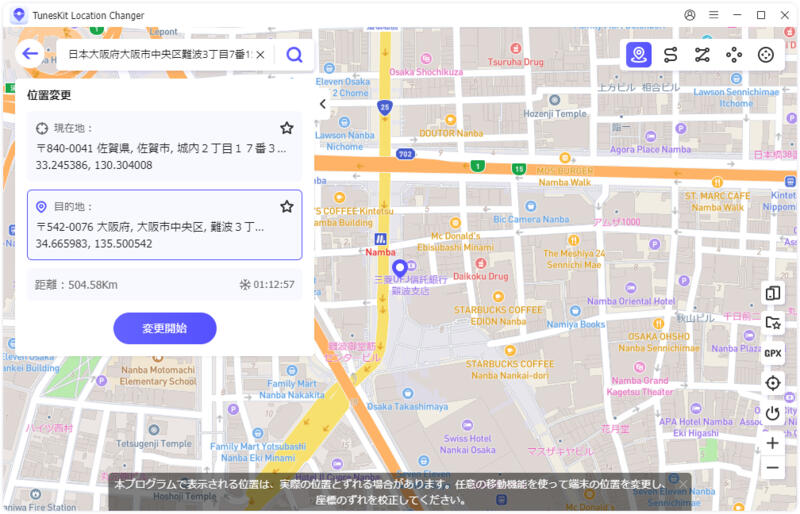
Task: Click the 位置変更 panel heading
Action: (49, 95)
